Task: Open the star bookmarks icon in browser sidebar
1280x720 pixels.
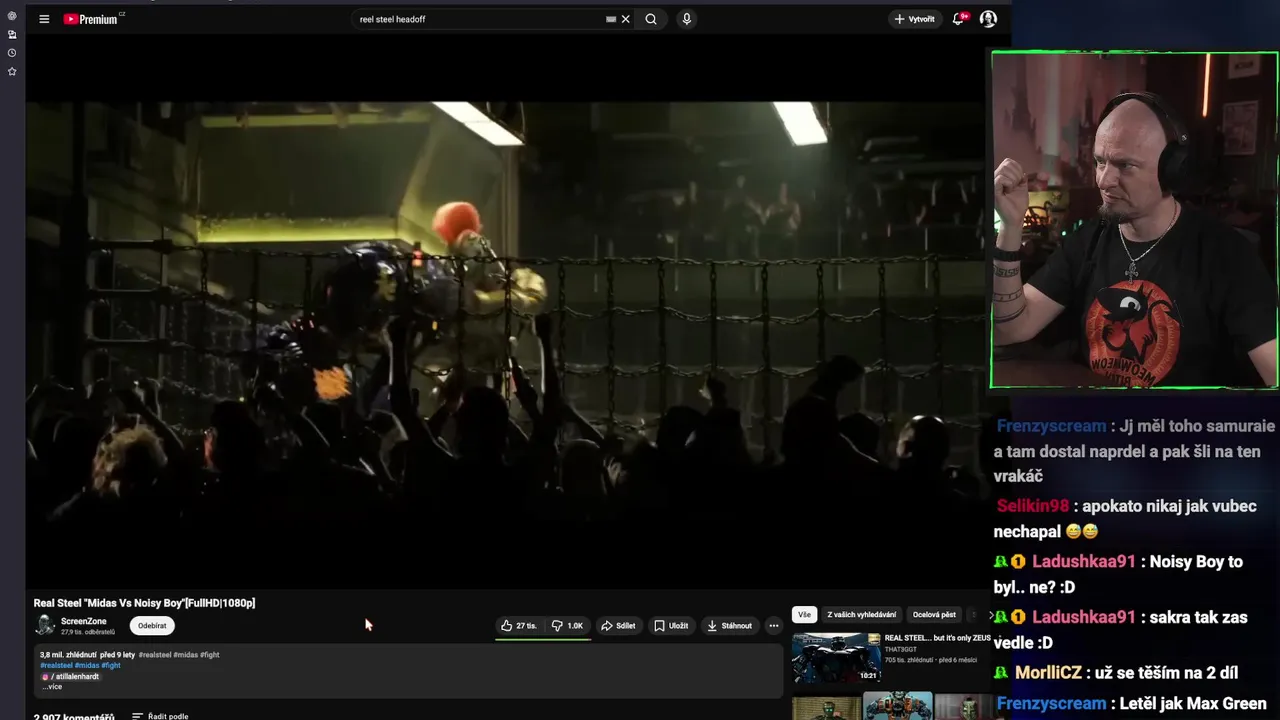Action: pos(12,72)
